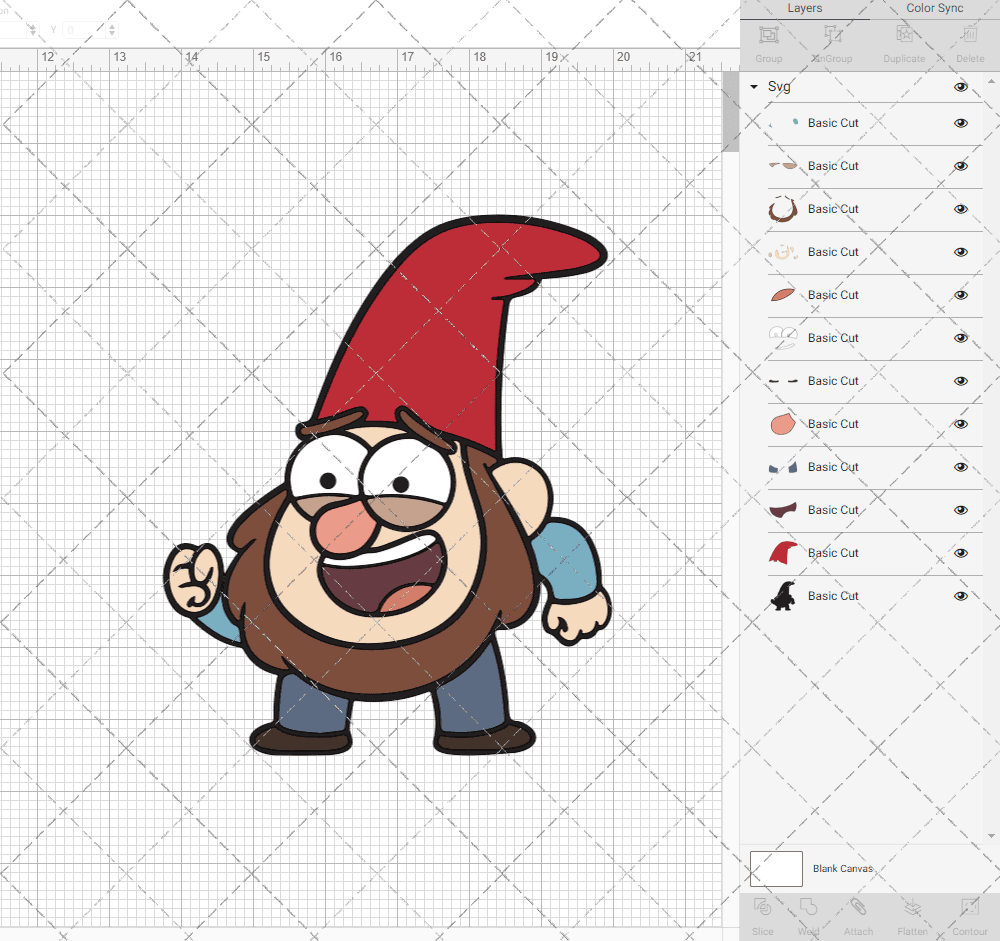The image size is (1000, 941).
Task: Switch to the Layers tab
Action: click(x=804, y=8)
